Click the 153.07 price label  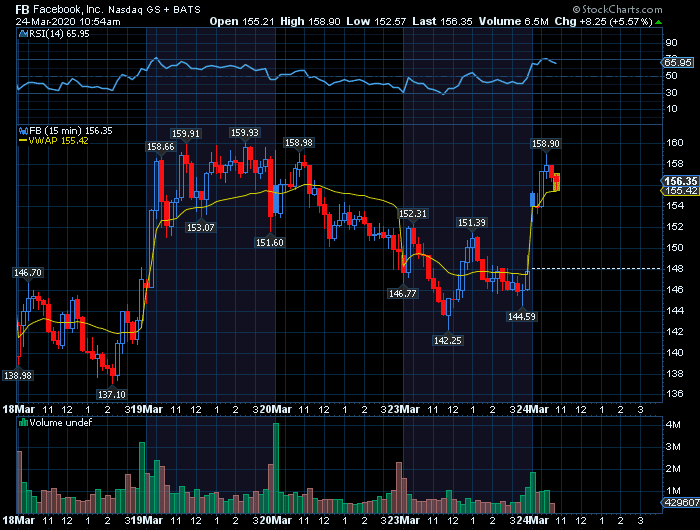pyautogui.click(x=200, y=227)
